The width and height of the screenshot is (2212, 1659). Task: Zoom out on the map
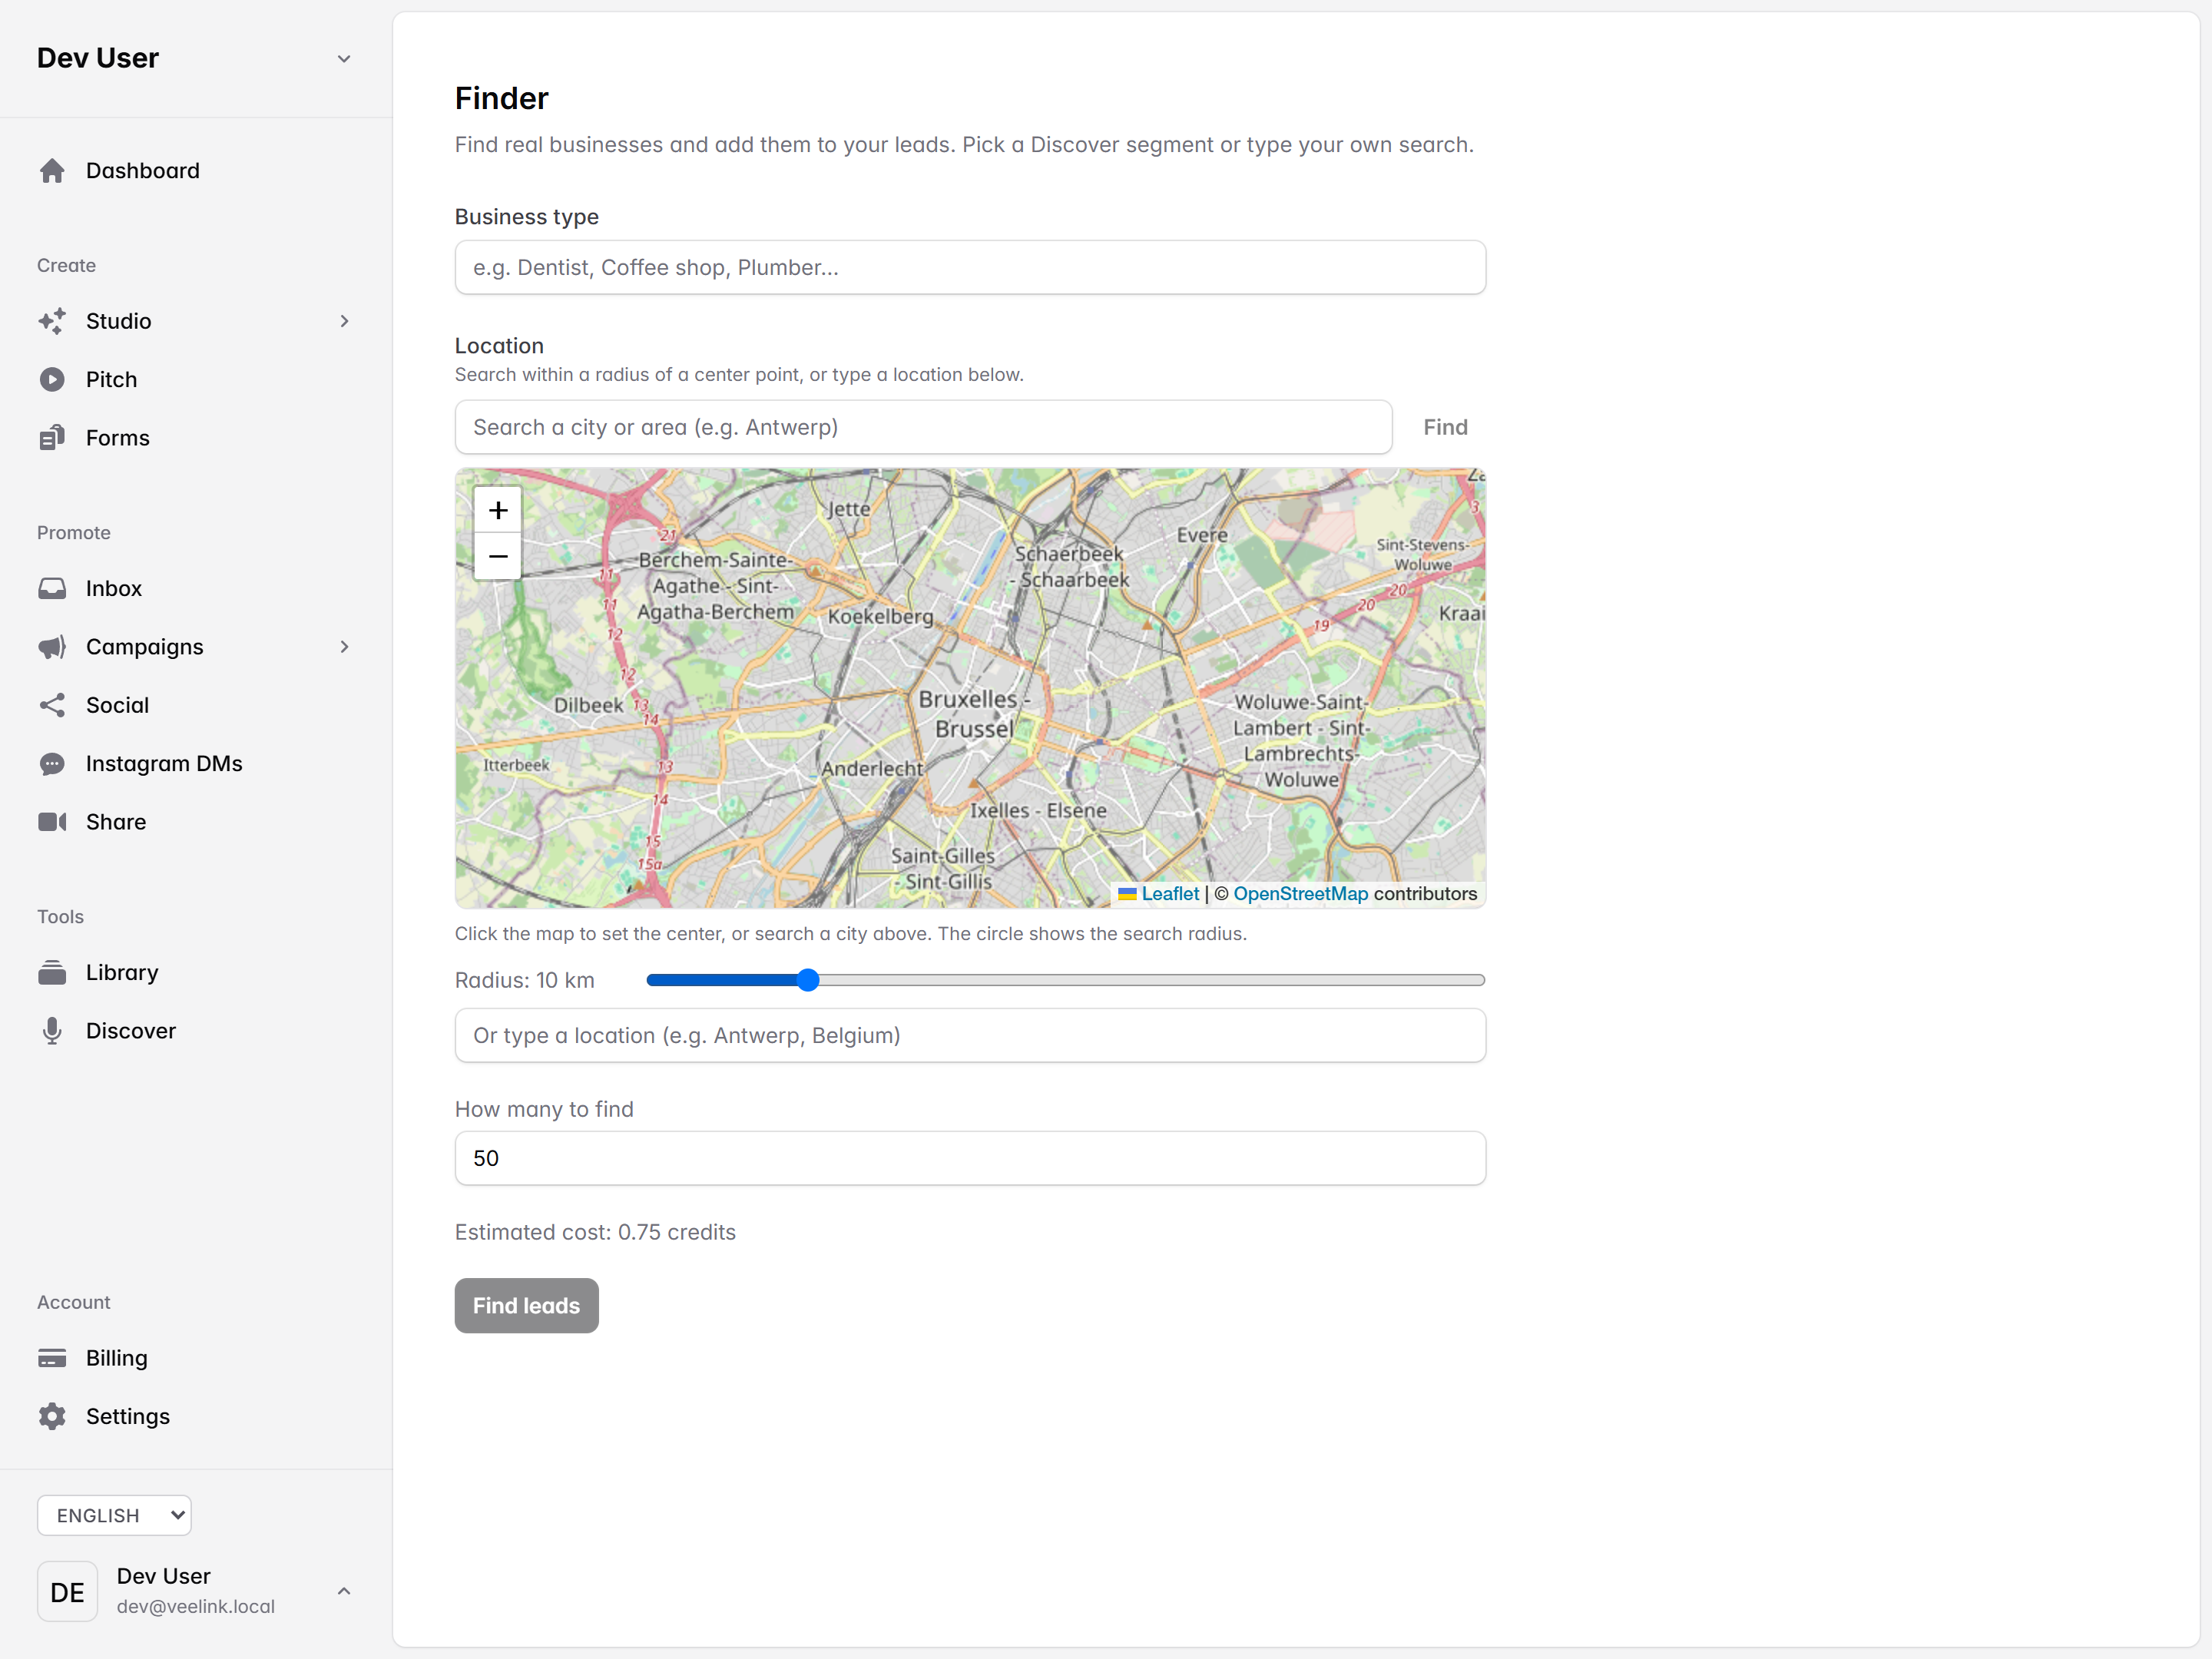coord(498,556)
